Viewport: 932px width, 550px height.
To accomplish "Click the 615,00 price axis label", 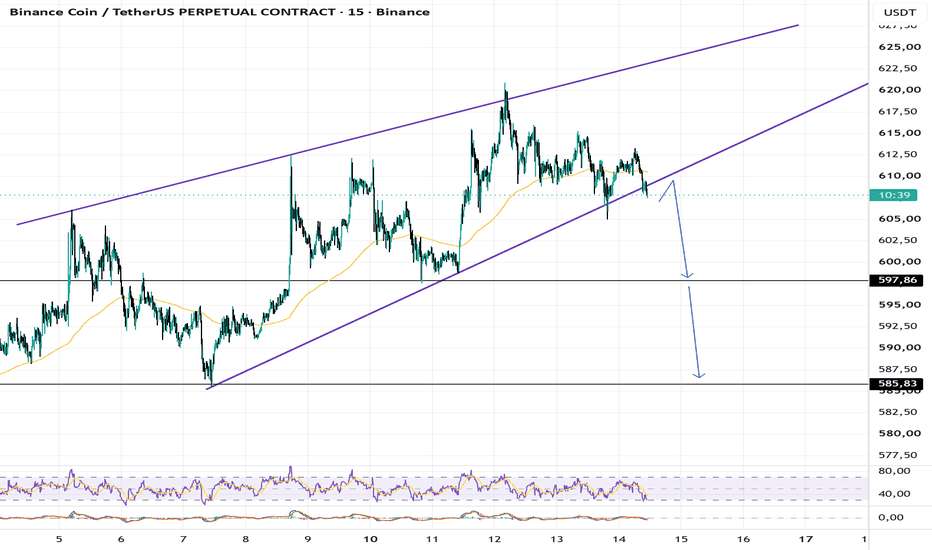I will [x=899, y=133].
